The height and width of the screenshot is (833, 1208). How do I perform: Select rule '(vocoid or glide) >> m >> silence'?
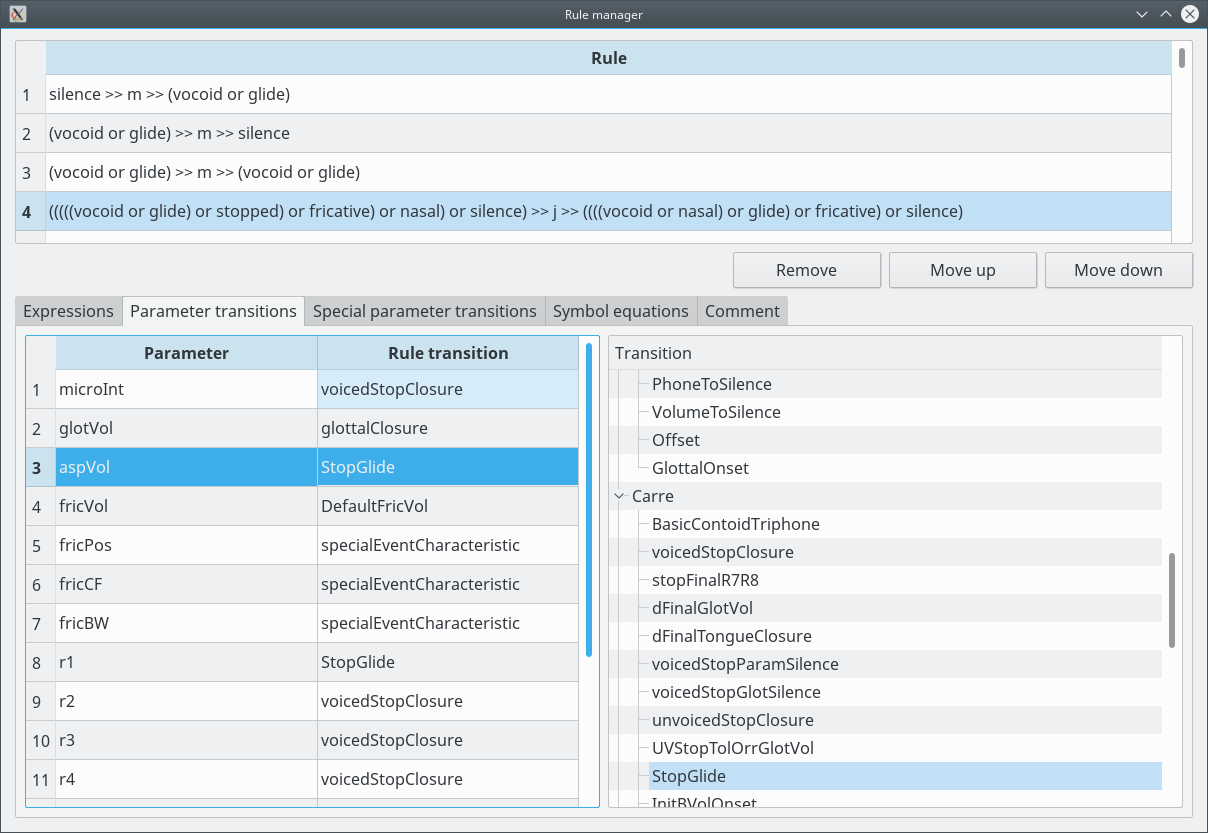608,133
